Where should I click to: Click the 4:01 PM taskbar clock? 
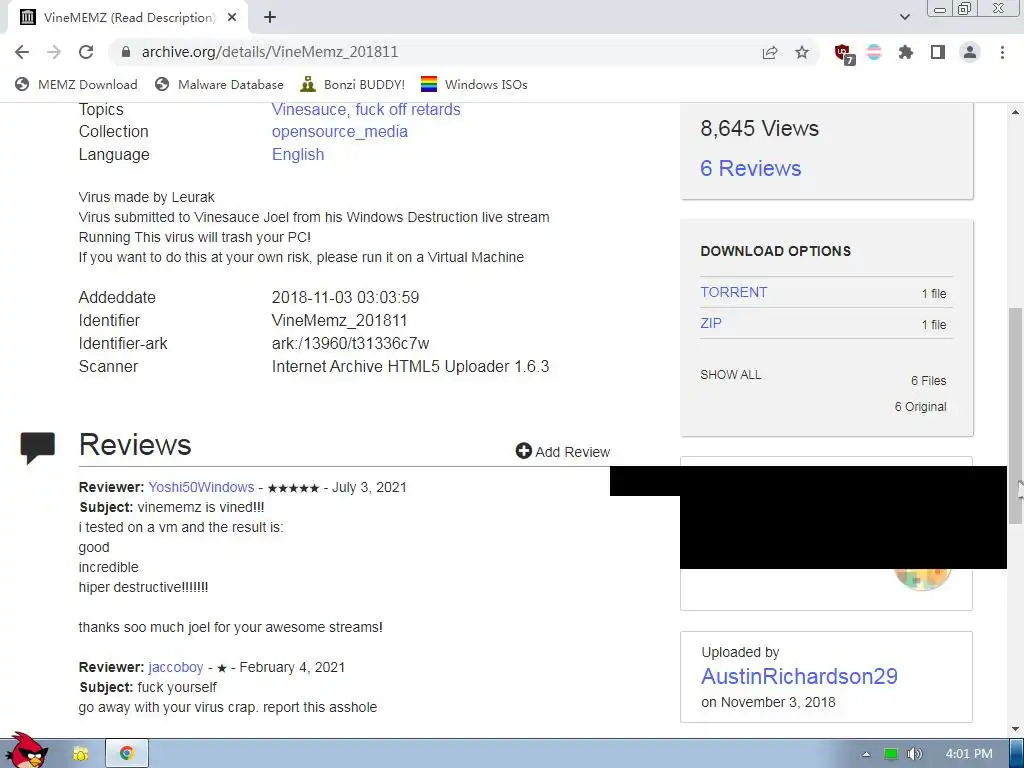(x=969, y=754)
